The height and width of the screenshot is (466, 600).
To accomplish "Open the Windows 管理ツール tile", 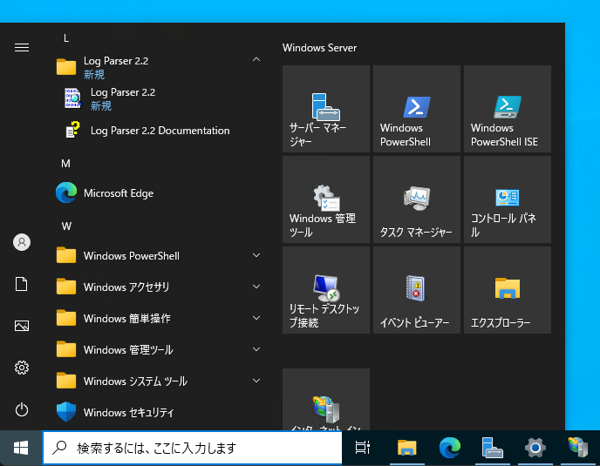I will coord(326,199).
